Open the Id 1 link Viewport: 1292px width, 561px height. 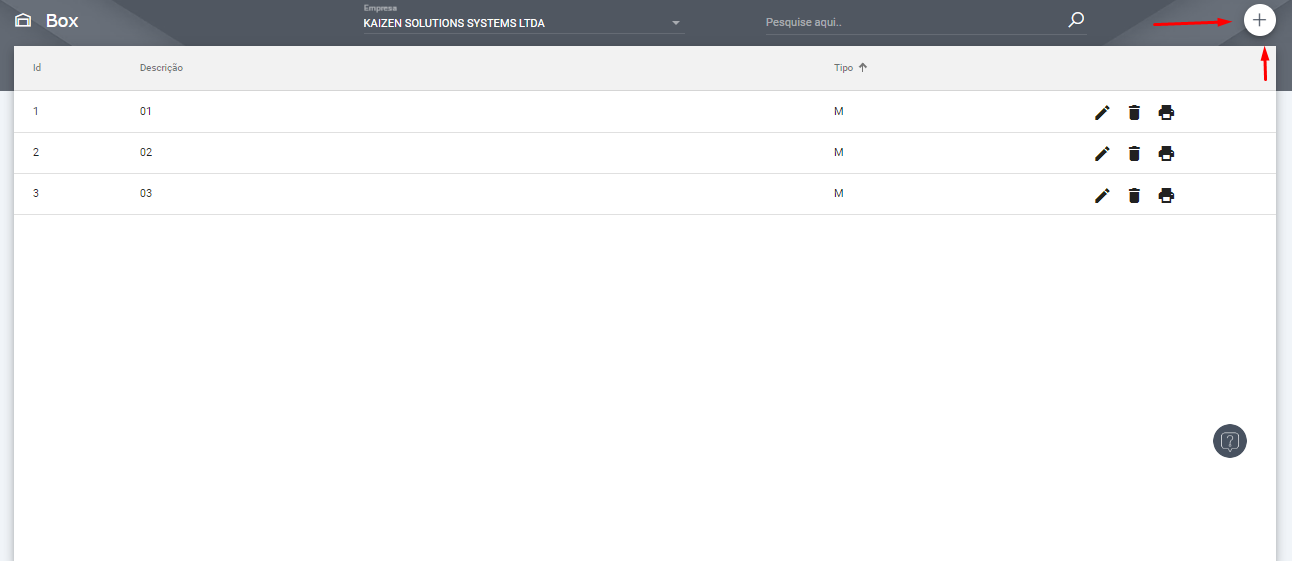coord(36,111)
